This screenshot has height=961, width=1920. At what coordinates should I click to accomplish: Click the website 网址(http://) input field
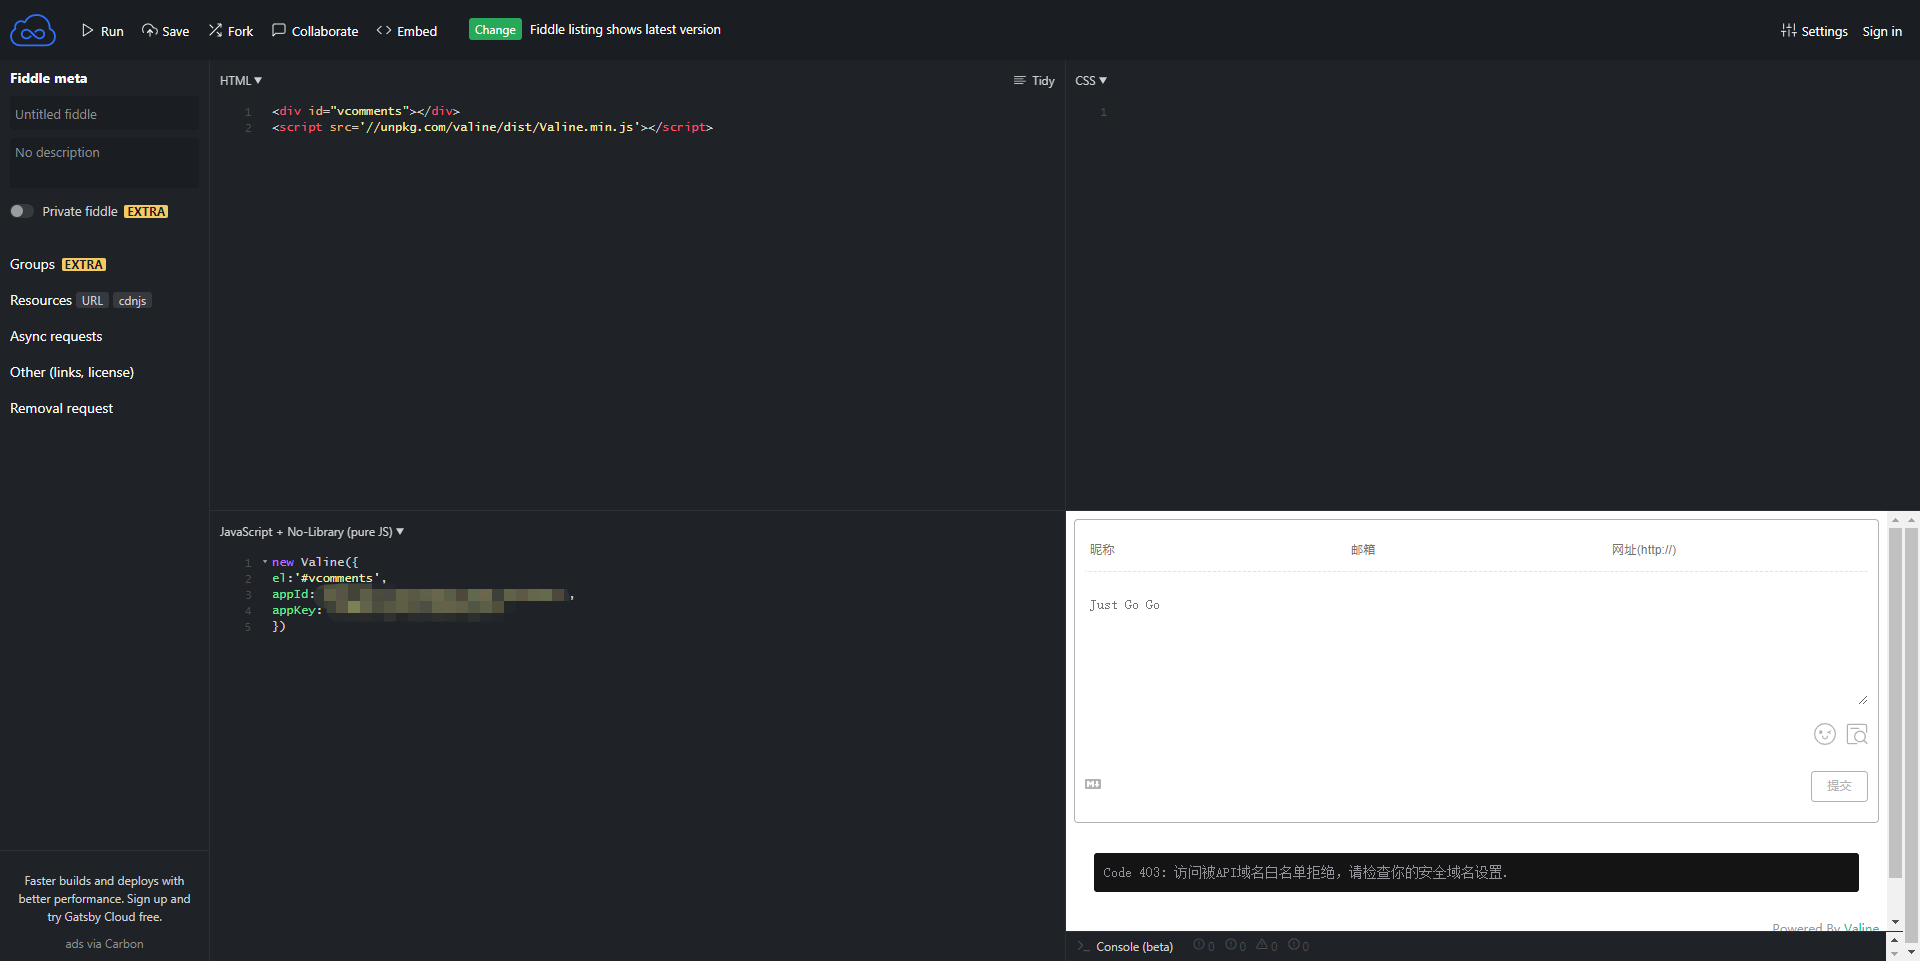(x=1737, y=549)
